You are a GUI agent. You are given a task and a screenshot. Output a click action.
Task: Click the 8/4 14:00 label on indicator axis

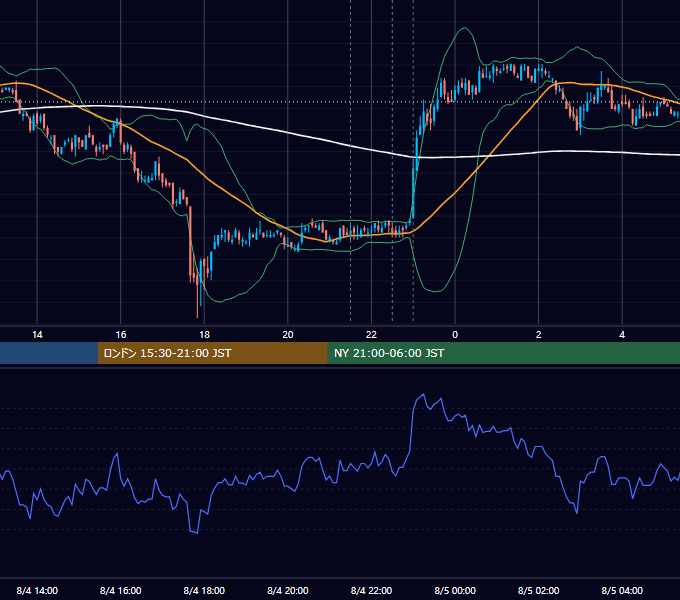pyautogui.click(x=37, y=591)
